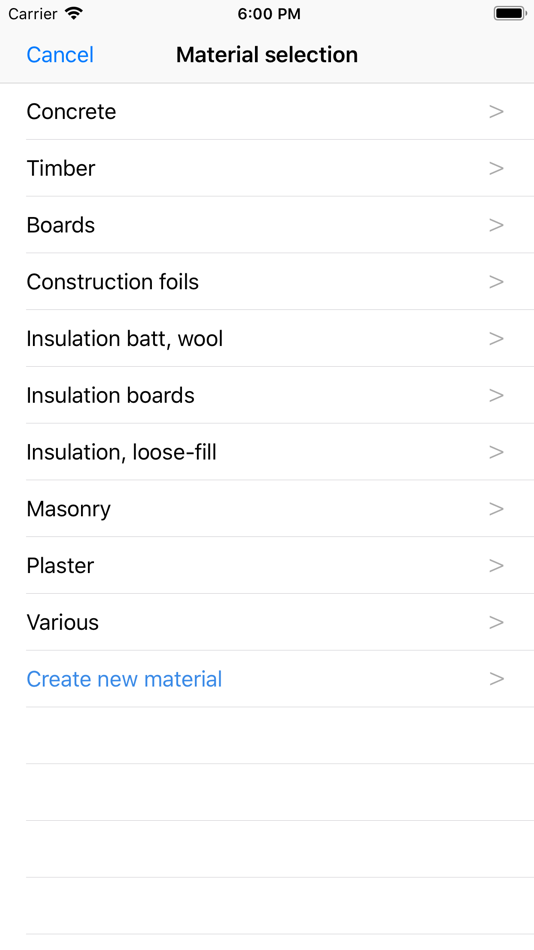Open Insulation batt, wool category

(267, 339)
